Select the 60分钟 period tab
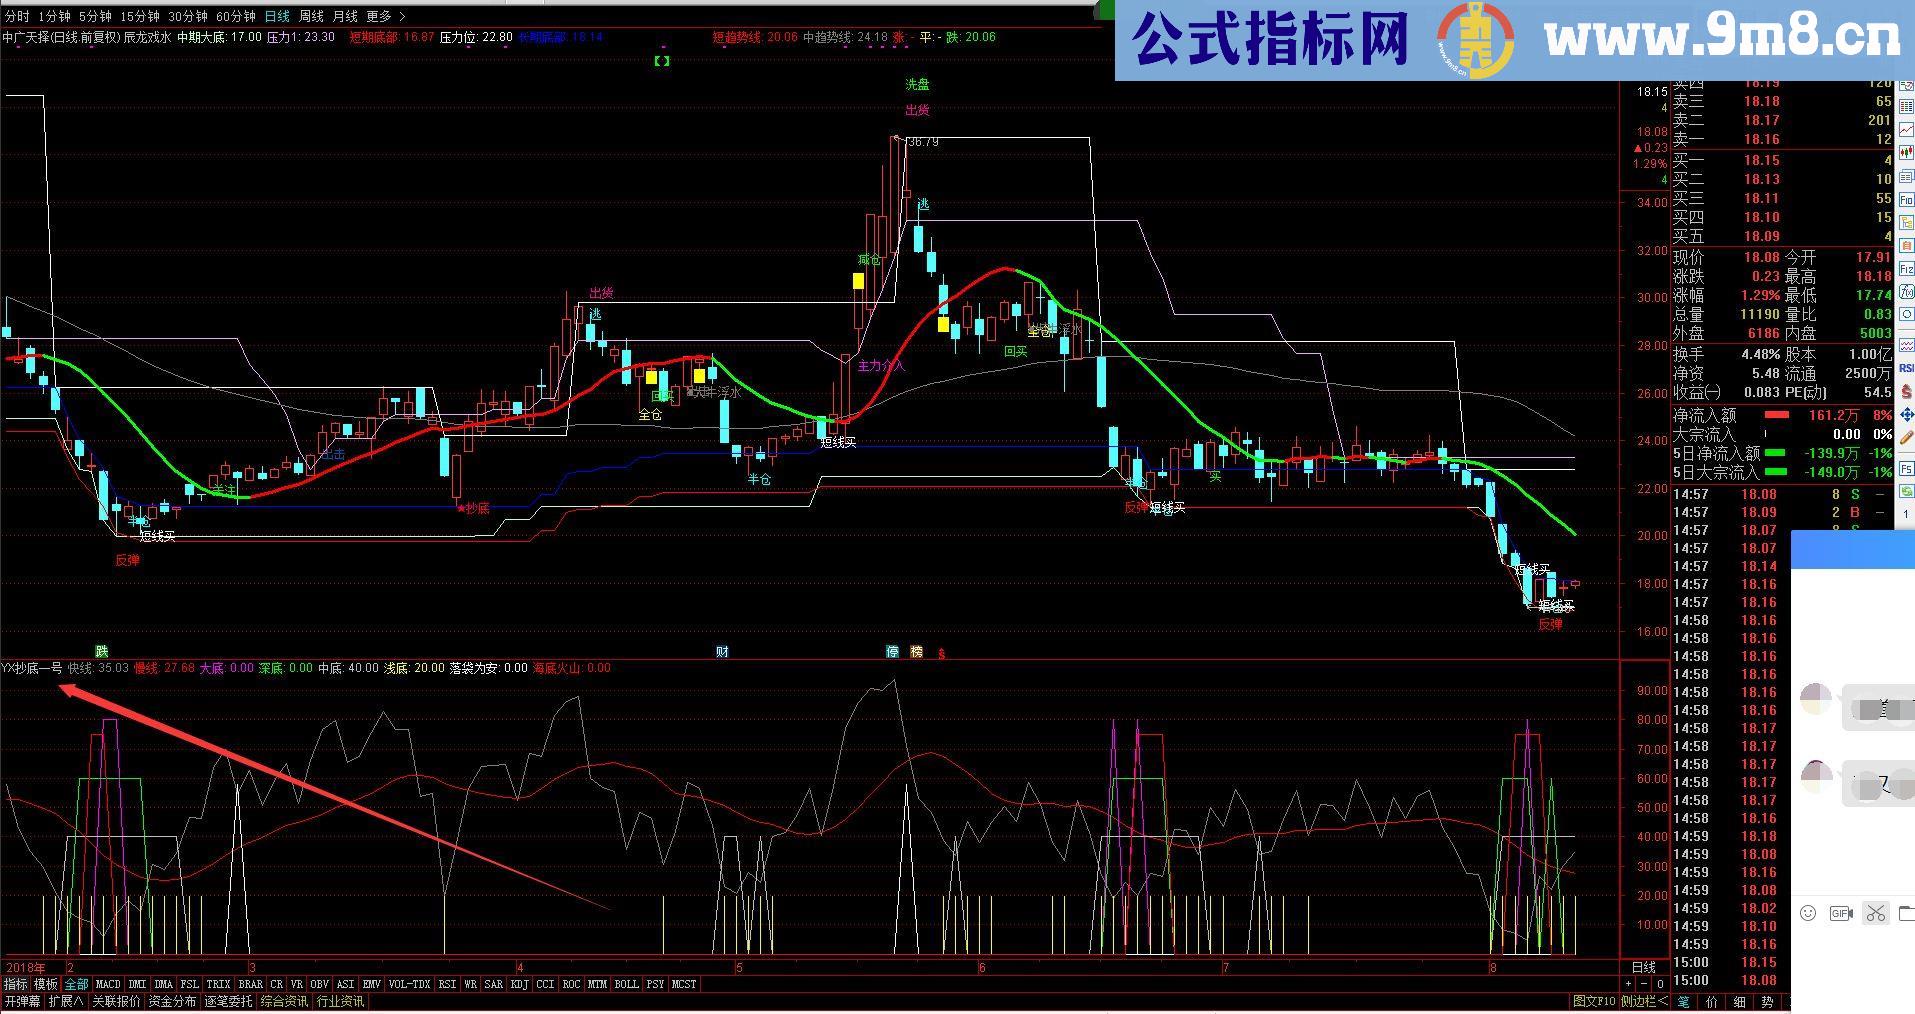 pyautogui.click(x=236, y=16)
